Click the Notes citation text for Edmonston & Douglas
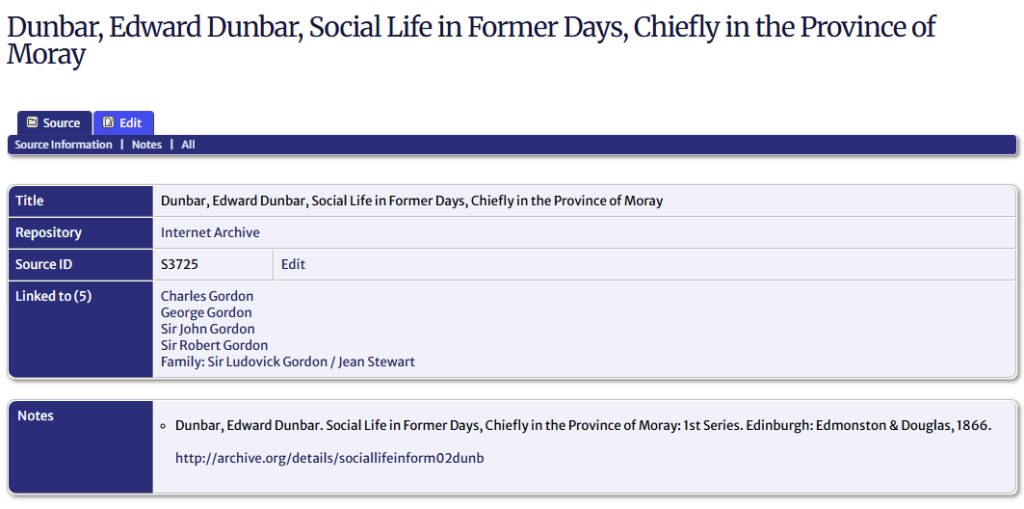The height and width of the screenshot is (509, 1024). click(582, 426)
